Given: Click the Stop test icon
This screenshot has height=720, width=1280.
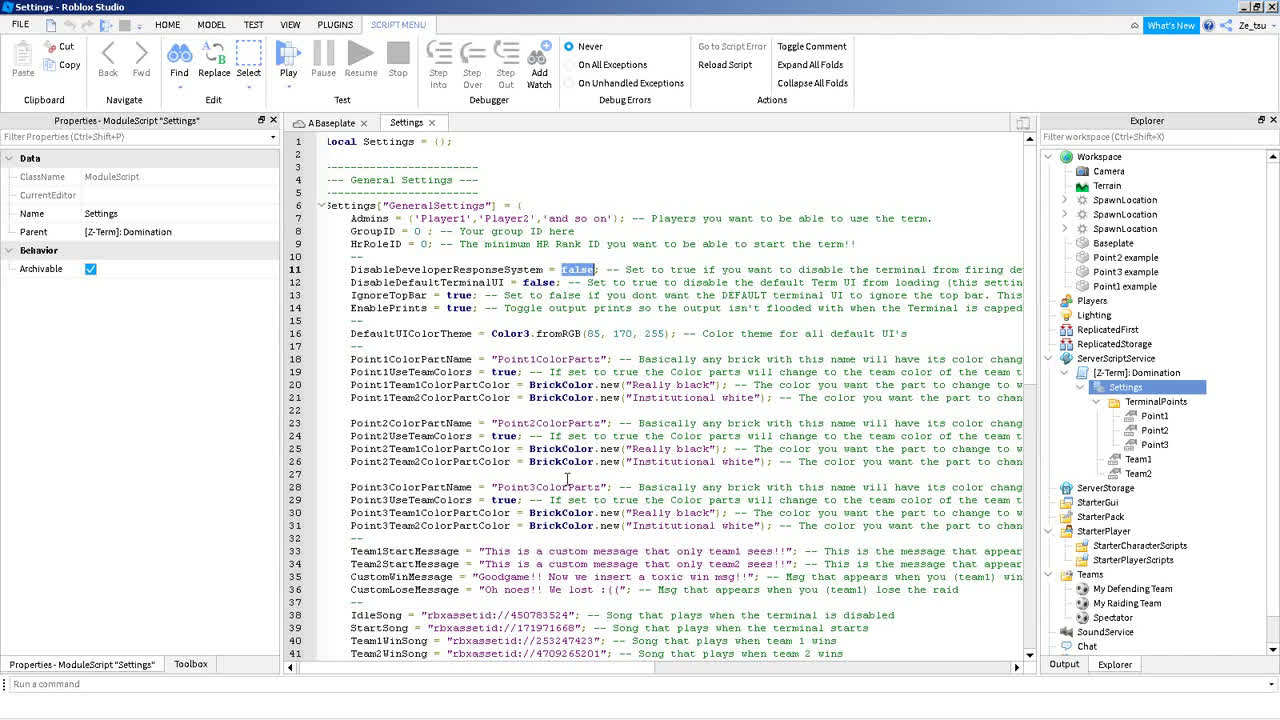Looking at the screenshot, I should (x=398, y=54).
